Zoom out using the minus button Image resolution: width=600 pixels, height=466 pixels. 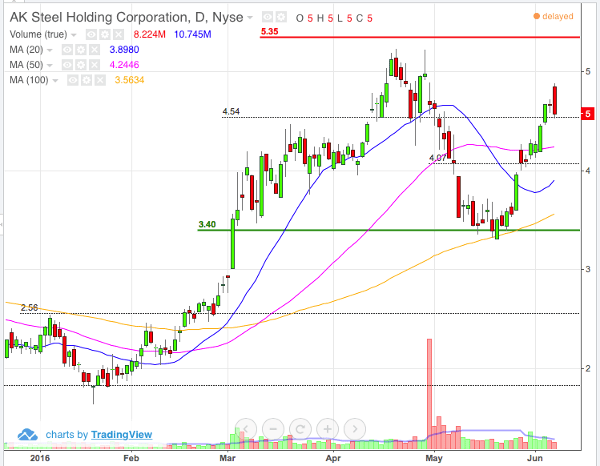pyautogui.click(x=273, y=429)
